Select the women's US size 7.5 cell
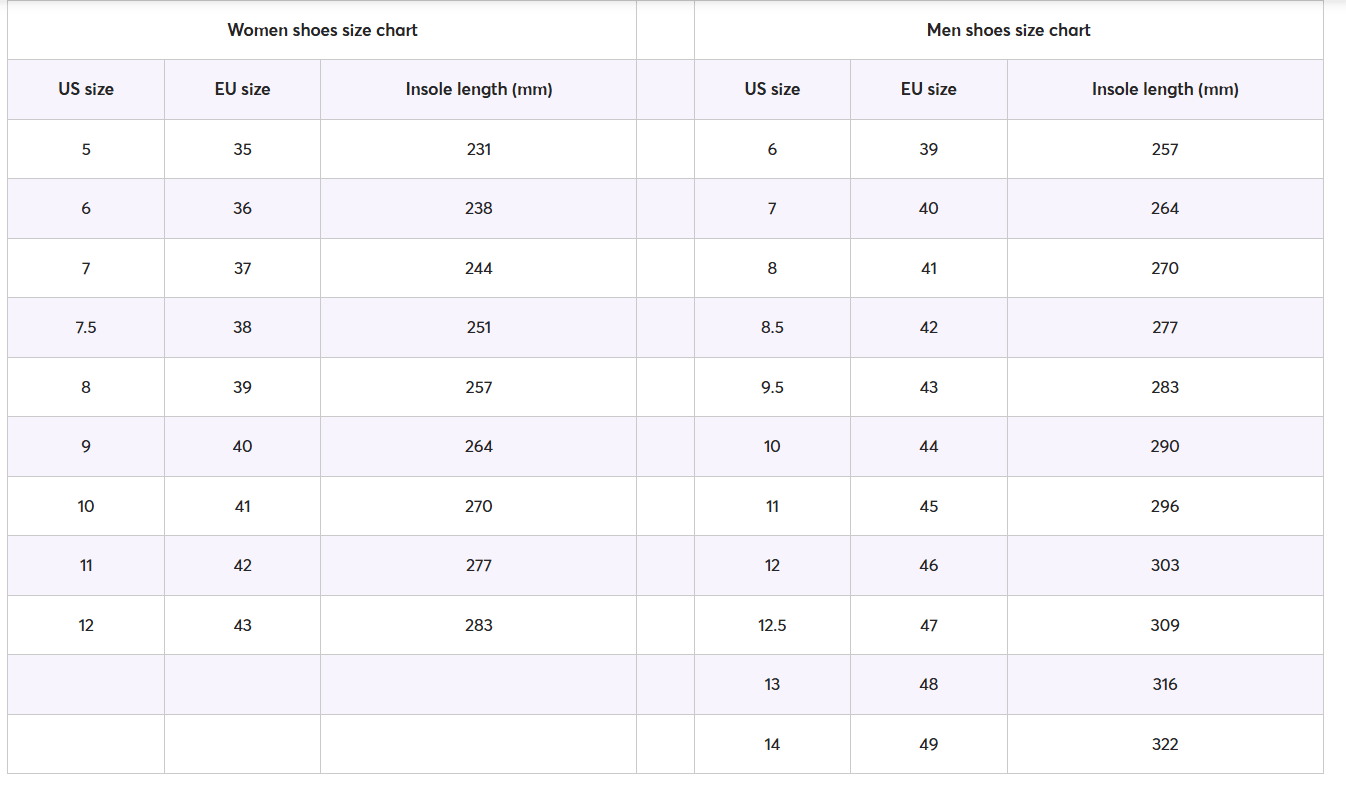 coord(86,327)
